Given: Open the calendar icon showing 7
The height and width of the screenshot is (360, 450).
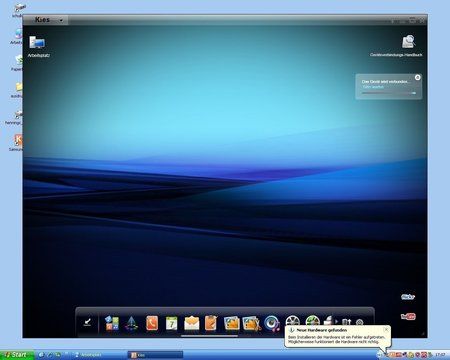Looking at the screenshot, I should click(x=172, y=323).
